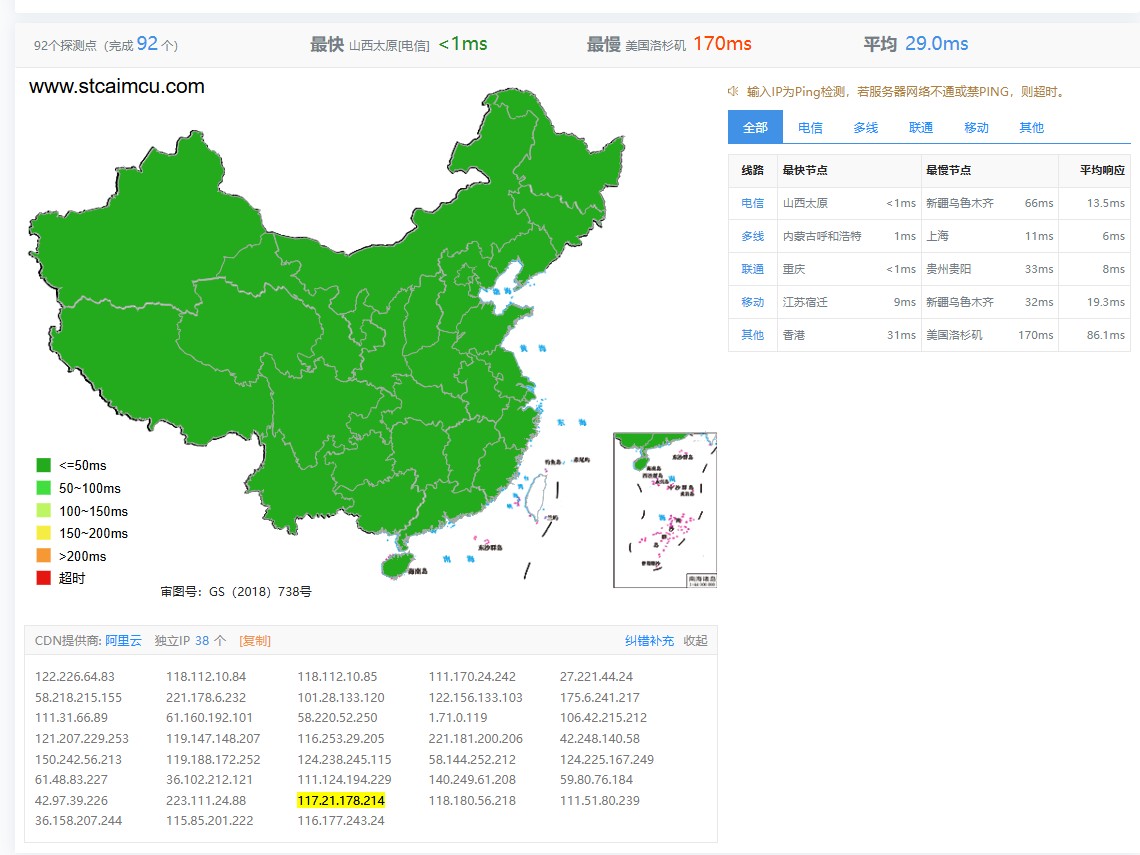The image size is (1140, 855).
Task: Click the www.stcaimcu.com map title
Action: coord(117,87)
